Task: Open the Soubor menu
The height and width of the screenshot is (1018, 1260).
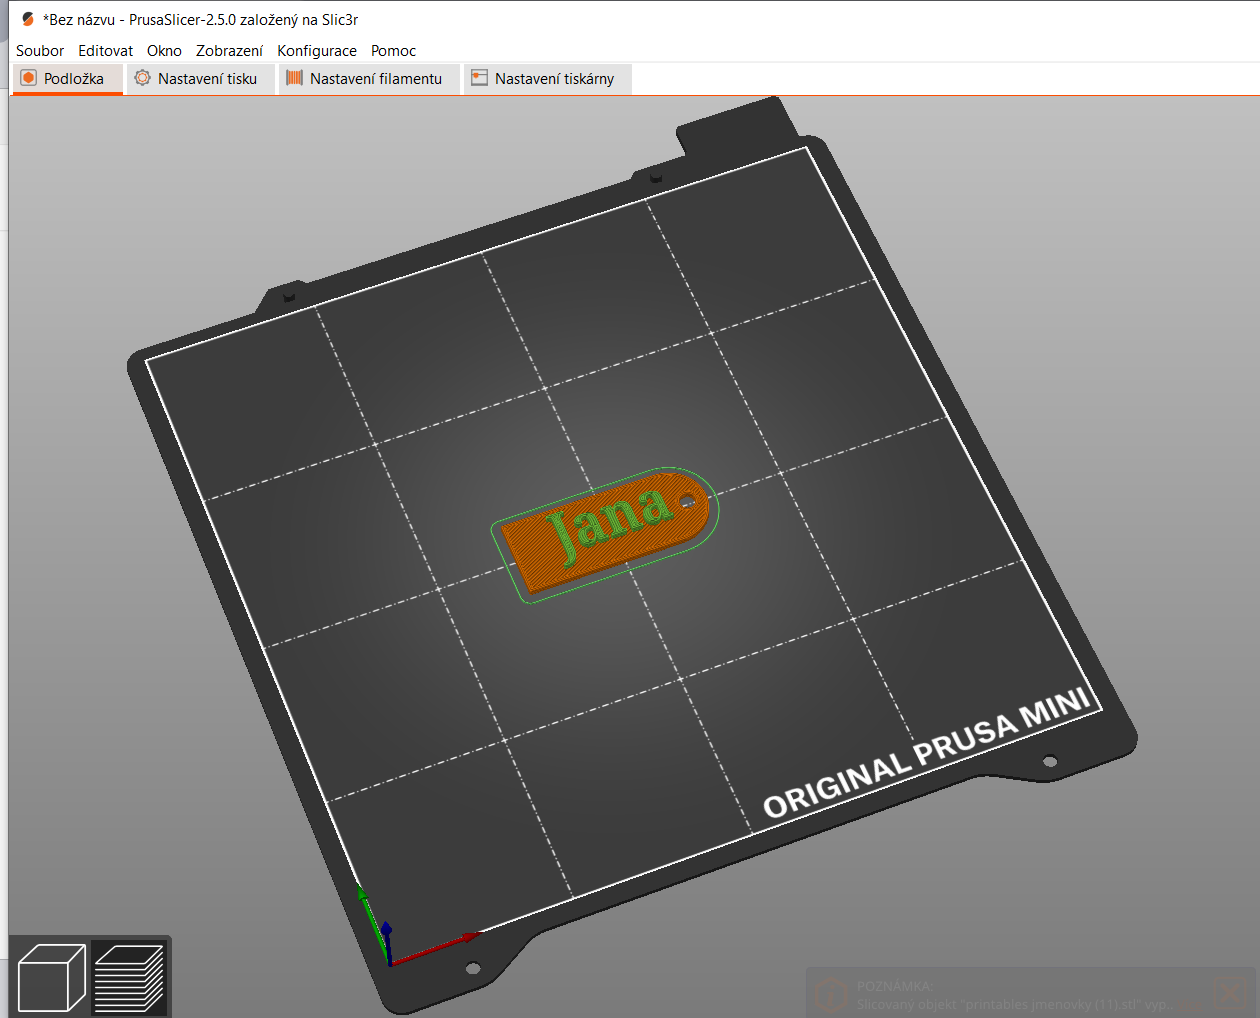Action: [x=40, y=51]
